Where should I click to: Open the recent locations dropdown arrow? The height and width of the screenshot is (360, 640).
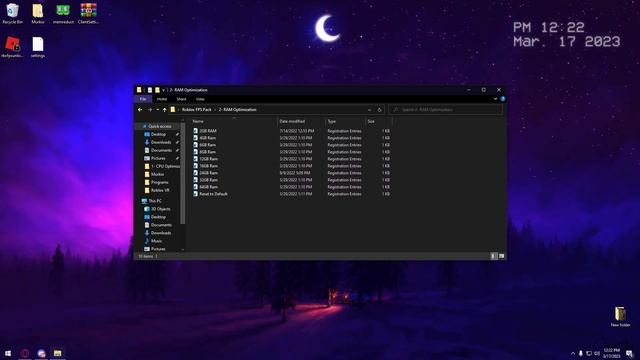point(158,110)
